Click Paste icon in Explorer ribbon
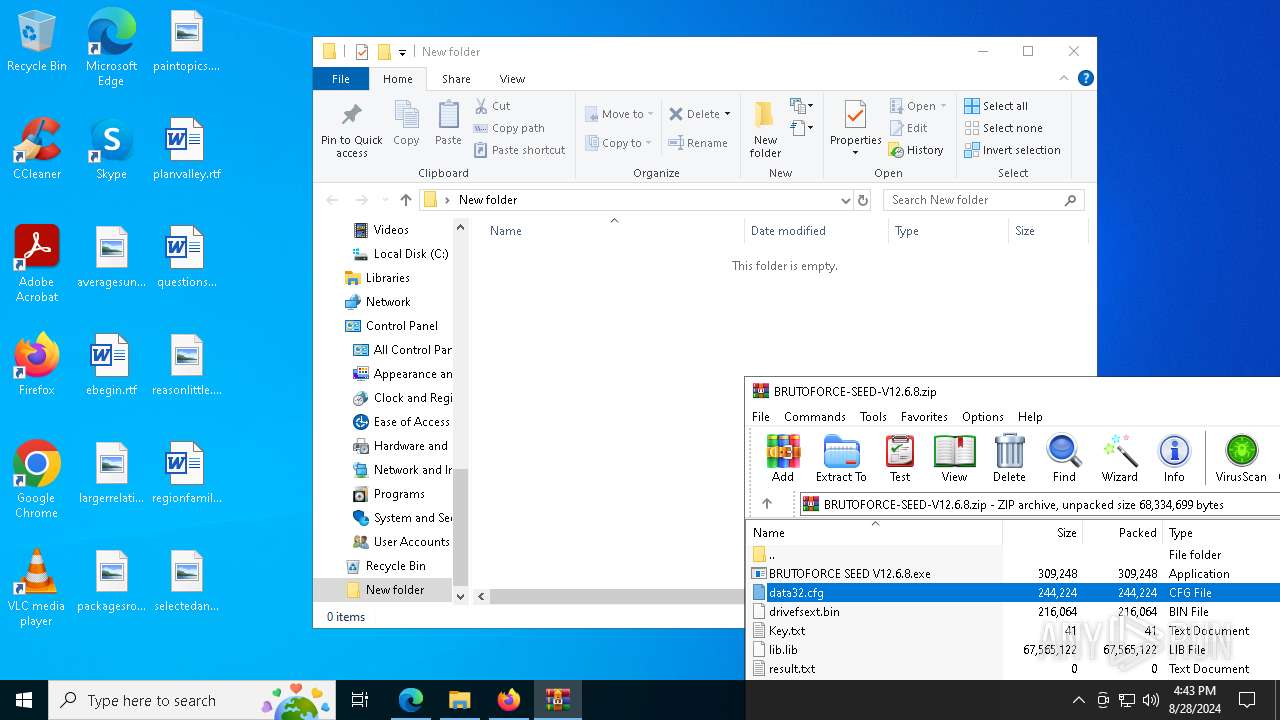1280x720 pixels. (448, 124)
